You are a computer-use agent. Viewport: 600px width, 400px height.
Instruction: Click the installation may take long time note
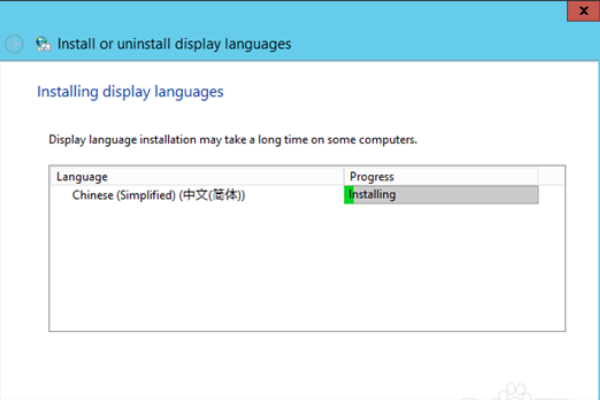(233, 140)
